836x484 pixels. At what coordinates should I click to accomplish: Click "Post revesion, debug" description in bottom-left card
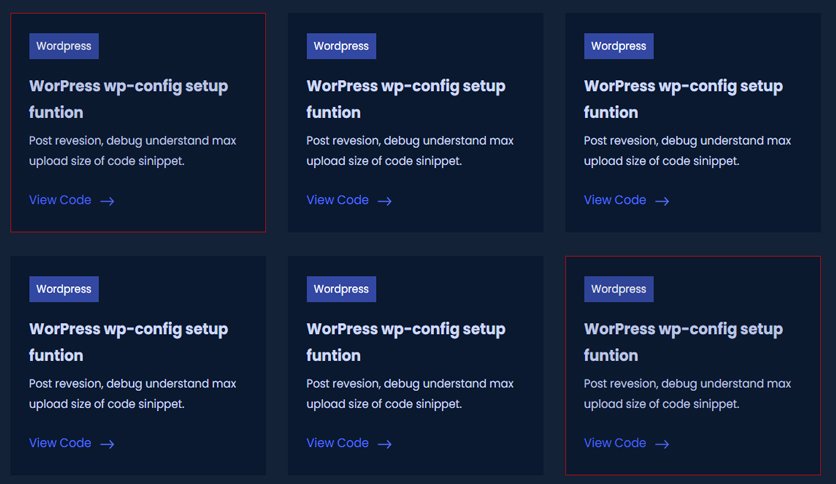point(132,394)
